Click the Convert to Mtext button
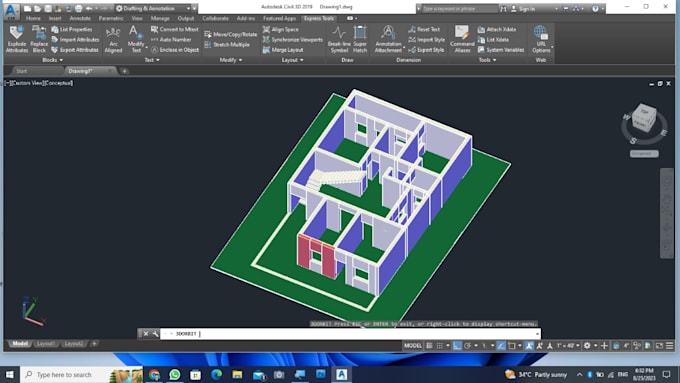The height and width of the screenshot is (383, 680). coord(174,29)
